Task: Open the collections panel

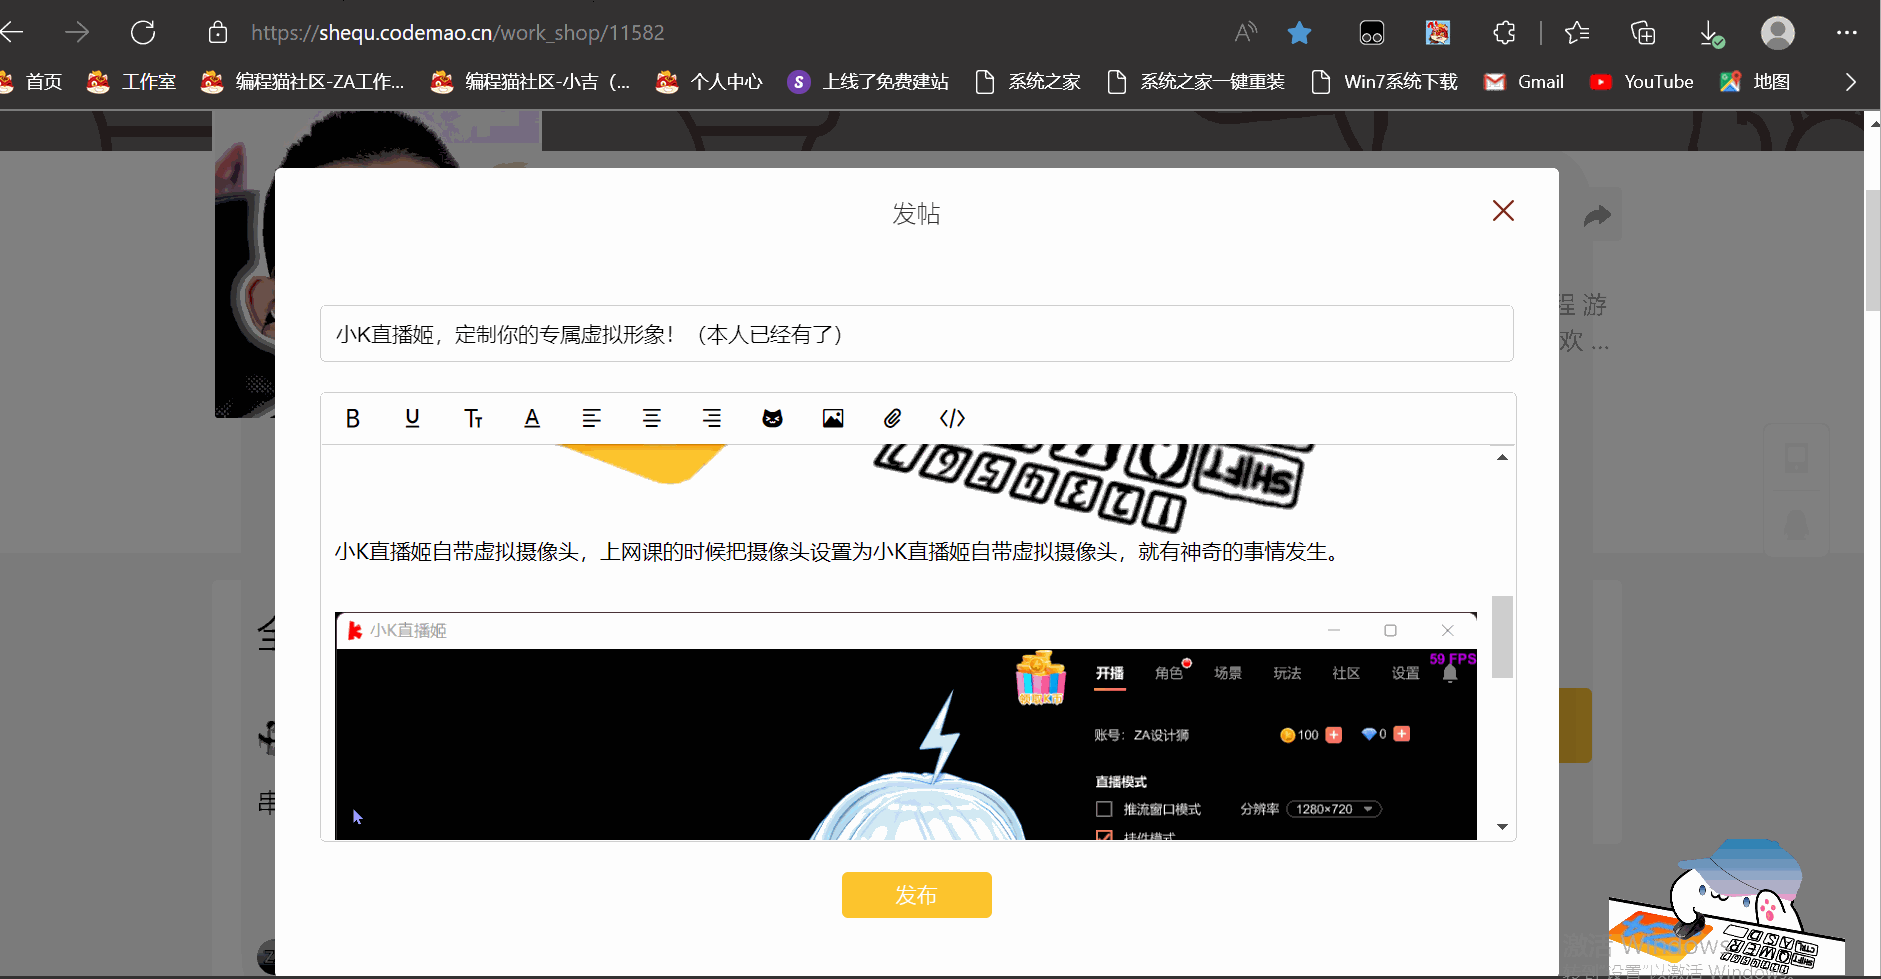Action: click(1643, 33)
